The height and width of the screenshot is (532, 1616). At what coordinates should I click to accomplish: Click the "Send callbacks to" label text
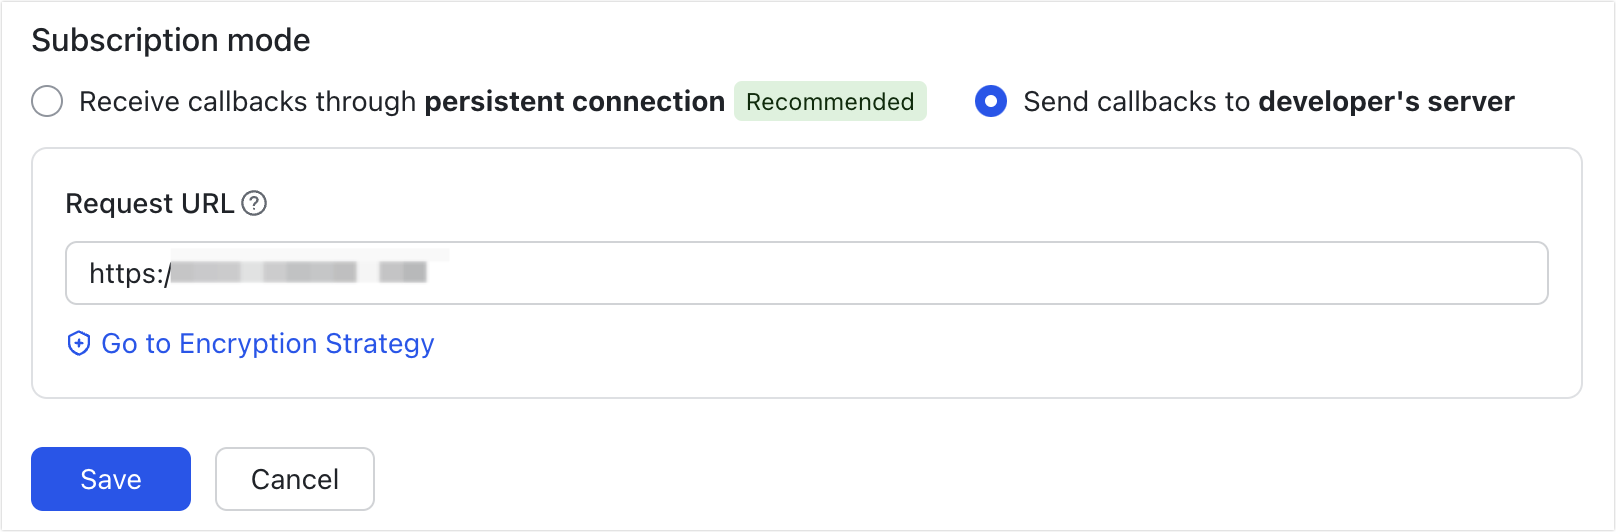coord(1138,102)
